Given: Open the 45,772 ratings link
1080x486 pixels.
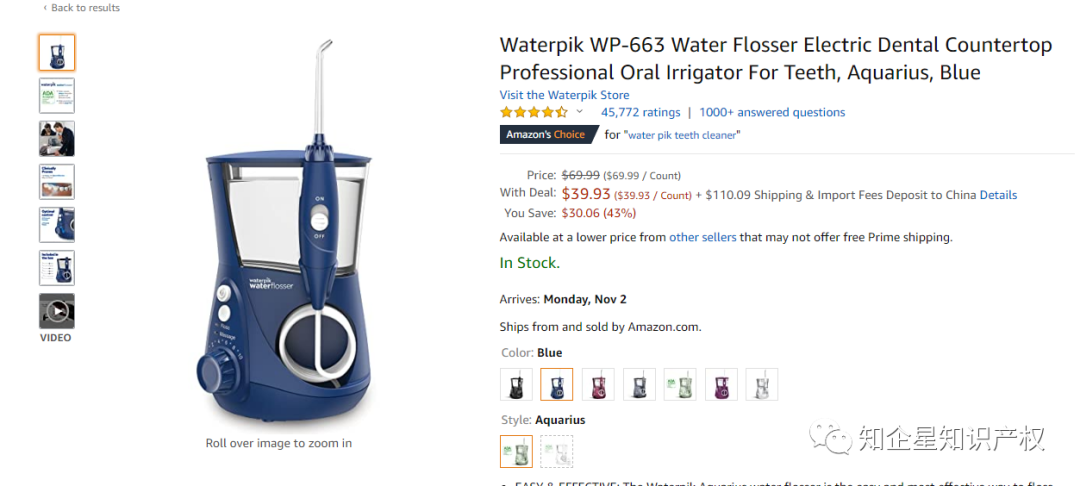Looking at the screenshot, I should coord(640,112).
